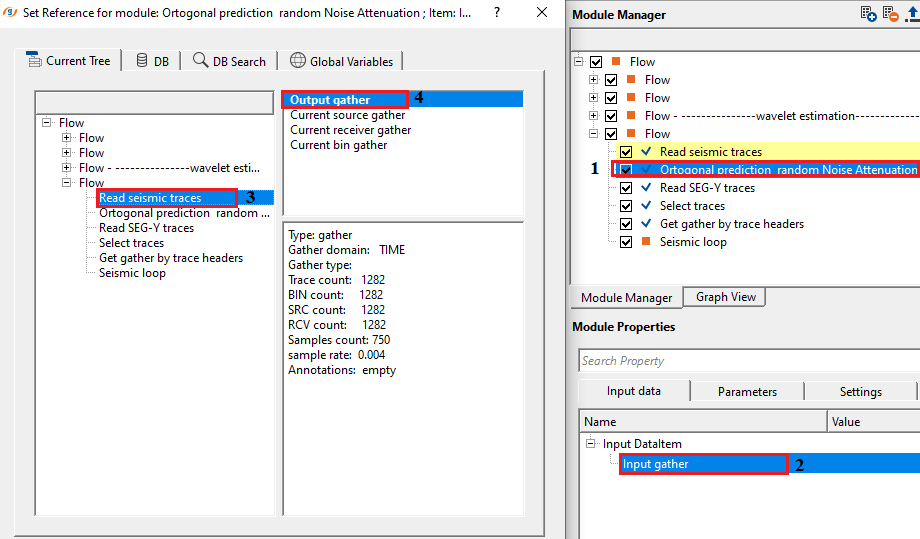
Task: Uncheck the Read seismic traces checkbox
Action: (627, 152)
